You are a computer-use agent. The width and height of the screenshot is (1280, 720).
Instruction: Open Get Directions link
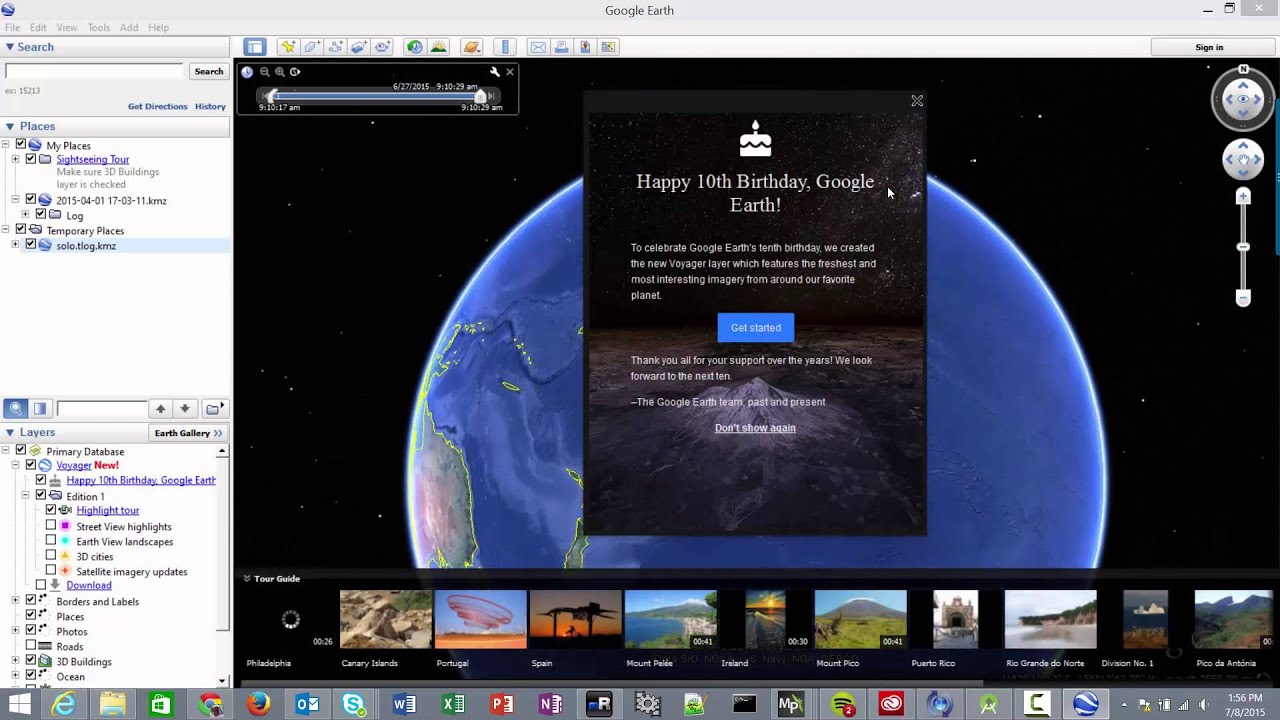(x=158, y=106)
